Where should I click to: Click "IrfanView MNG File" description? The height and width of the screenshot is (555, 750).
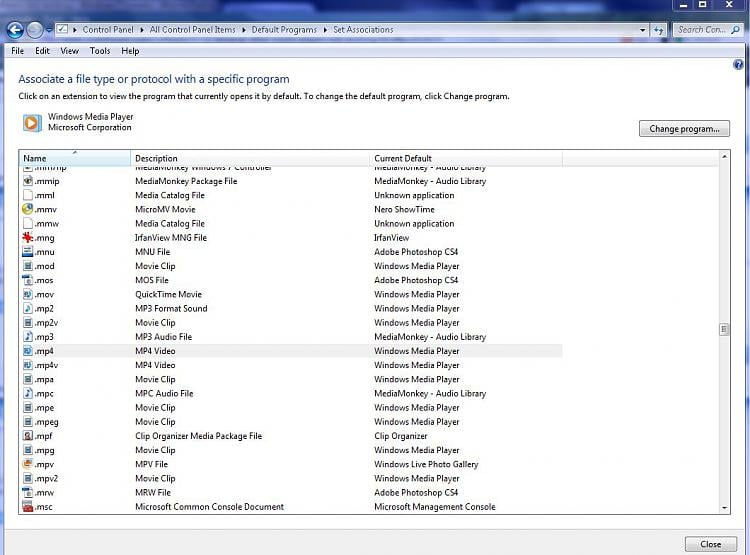(x=171, y=237)
